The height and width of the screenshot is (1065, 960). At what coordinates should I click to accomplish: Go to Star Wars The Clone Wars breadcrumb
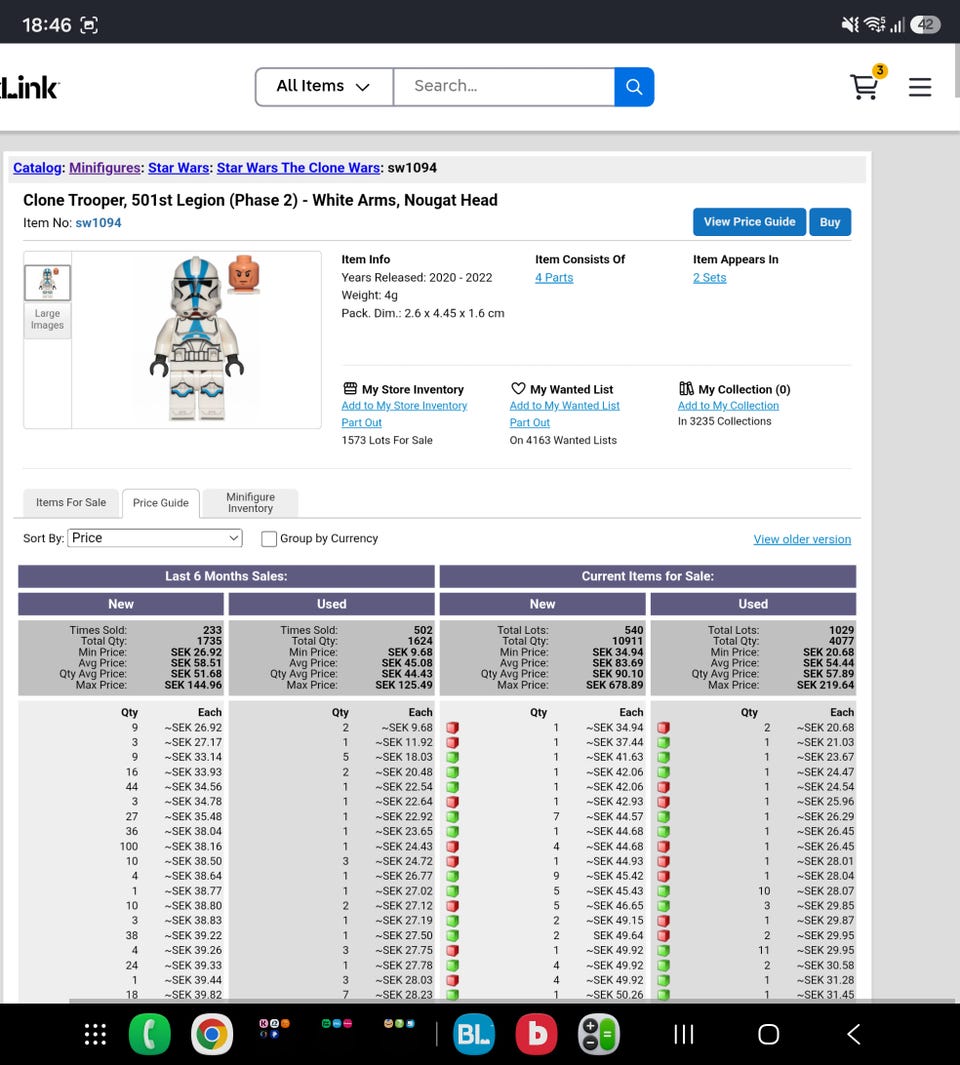point(298,168)
